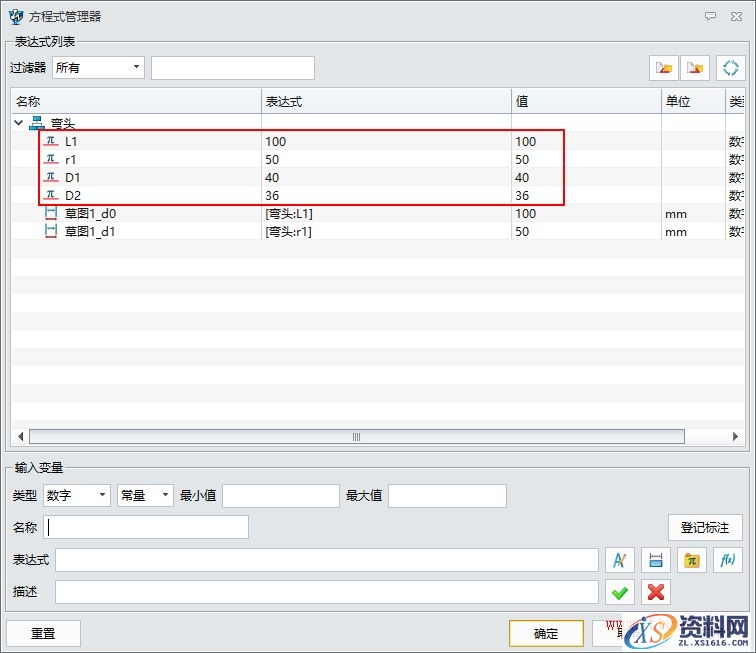Image resolution: width=756 pixels, height=653 pixels.
Task: Click the mm unit of 草图1_d0
Action: click(x=676, y=214)
